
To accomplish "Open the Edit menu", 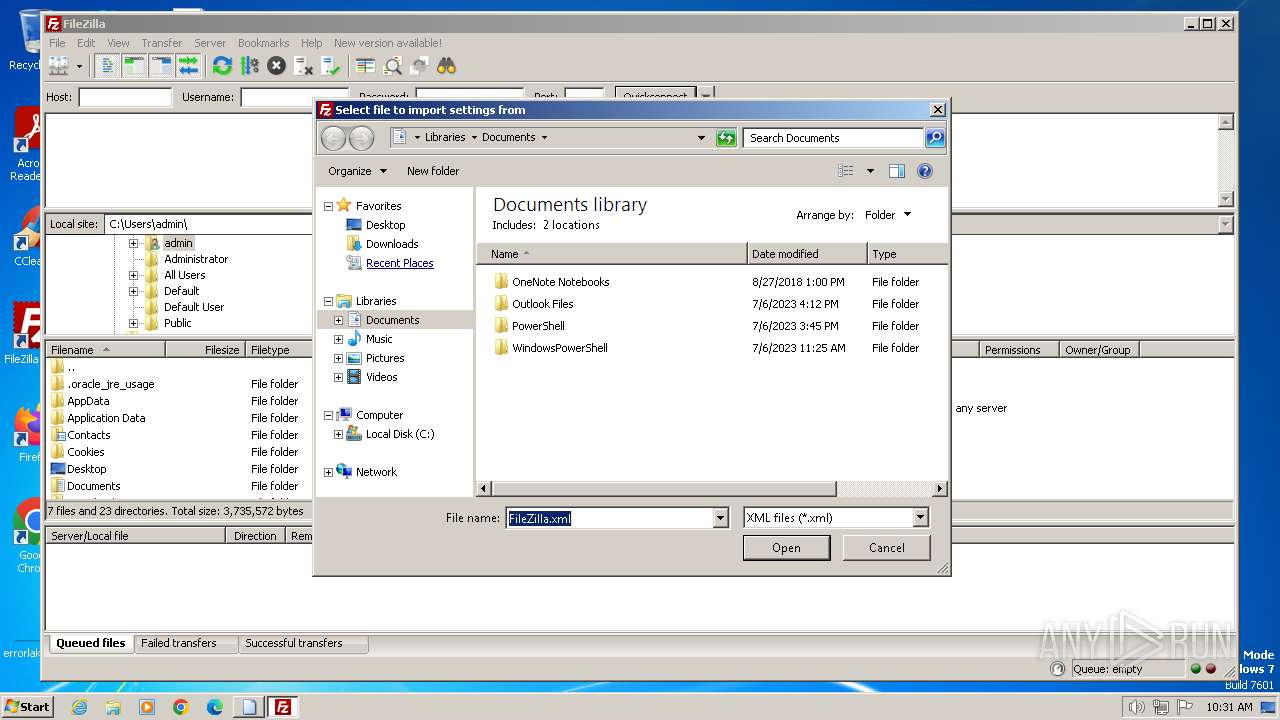I will (86, 43).
